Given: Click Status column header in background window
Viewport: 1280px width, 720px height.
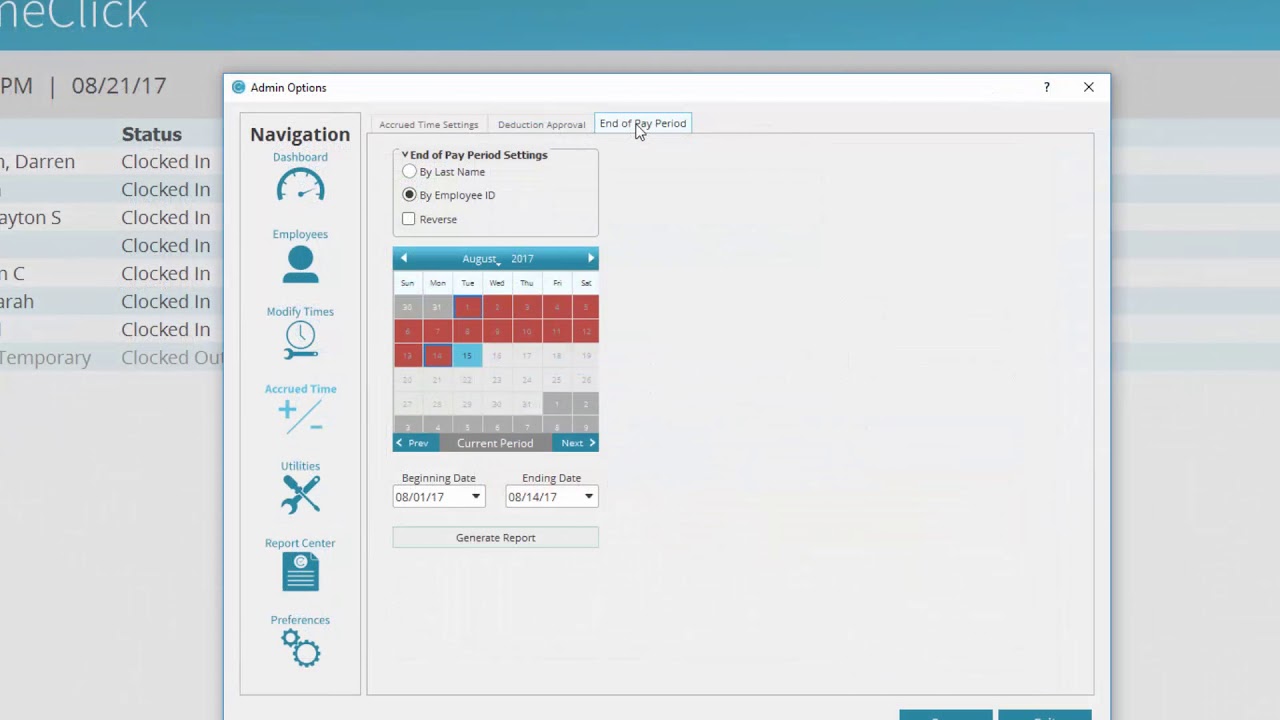Looking at the screenshot, I should (x=152, y=134).
